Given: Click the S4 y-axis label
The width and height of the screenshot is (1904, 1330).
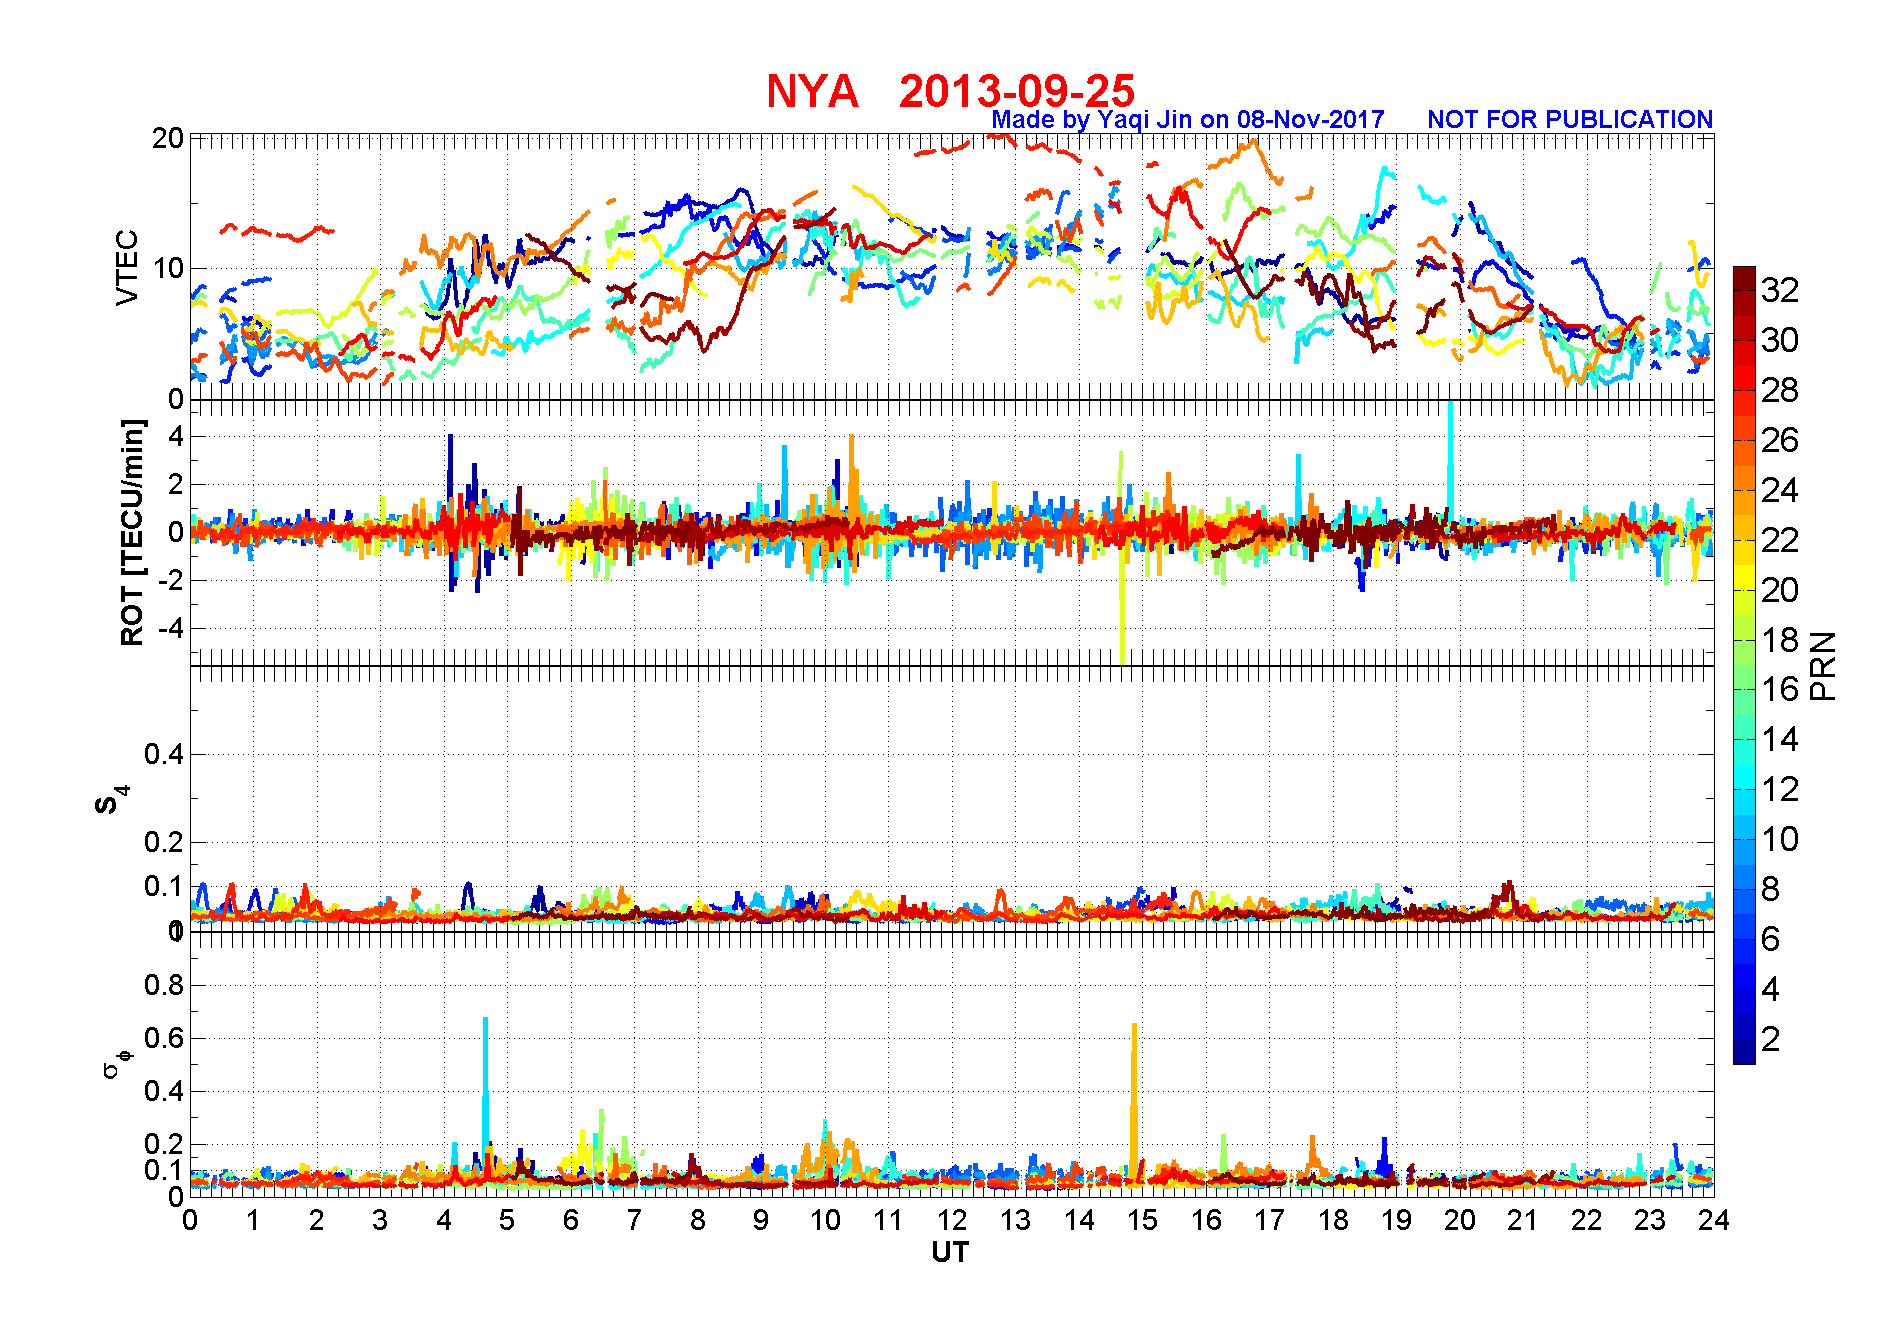Looking at the screenshot, I should click(112, 801).
